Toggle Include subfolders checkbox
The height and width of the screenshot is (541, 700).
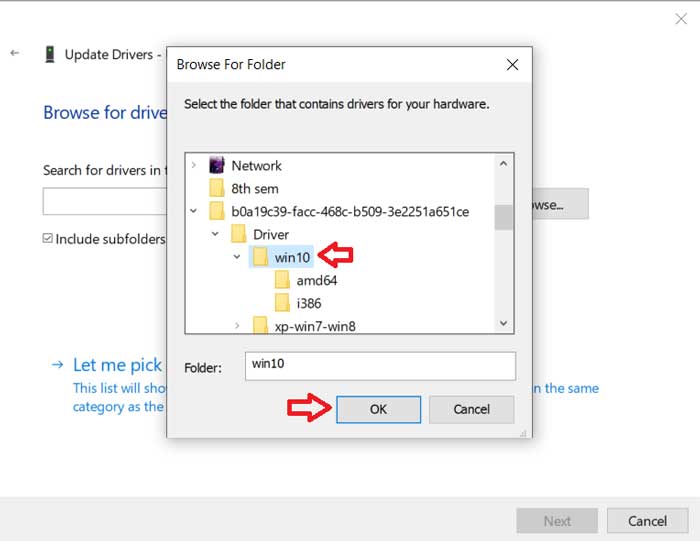(x=48, y=238)
